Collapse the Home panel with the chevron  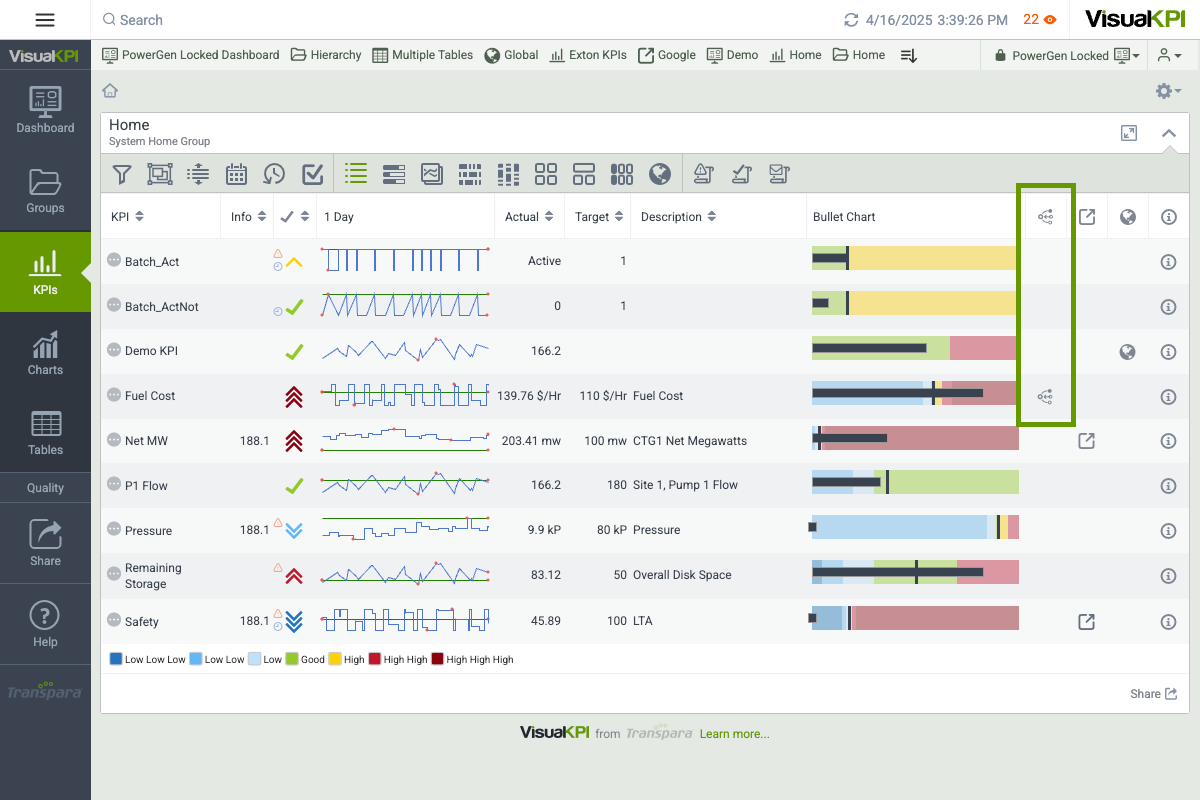[1168, 133]
